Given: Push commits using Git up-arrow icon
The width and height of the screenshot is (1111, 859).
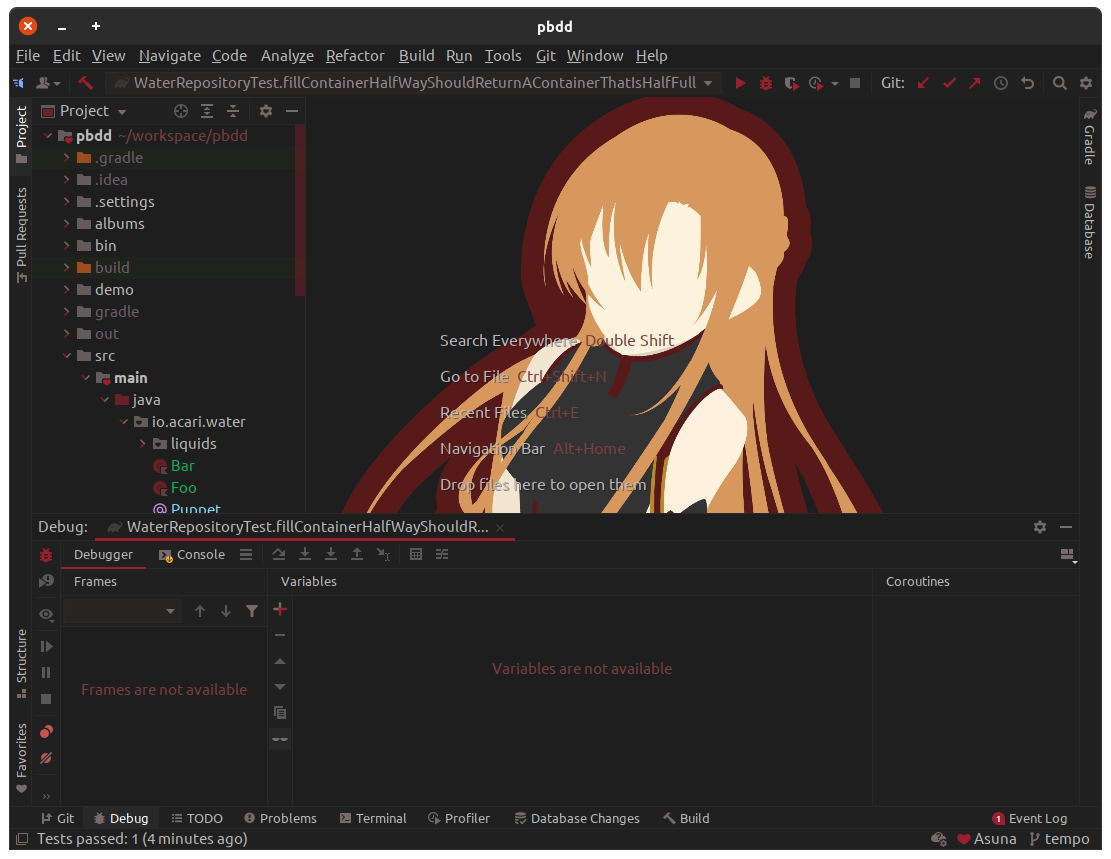Looking at the screenshot, I should pyautogui.click(x=975, y=83).
